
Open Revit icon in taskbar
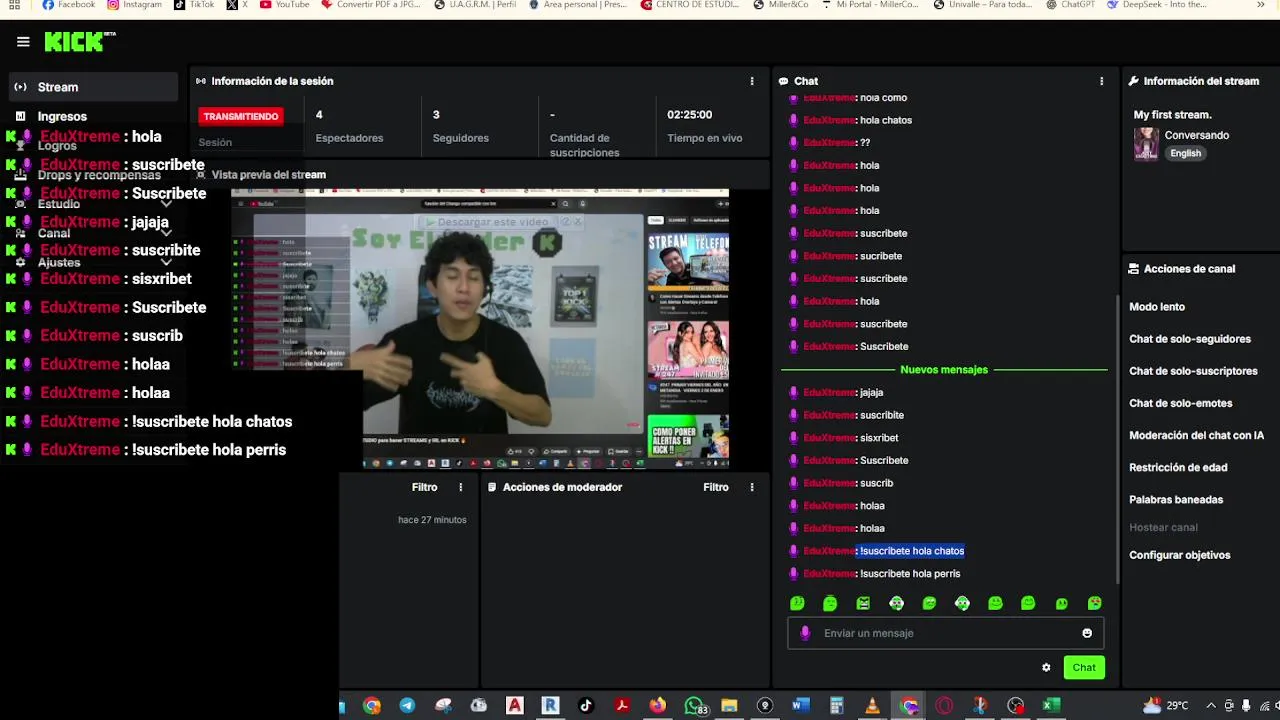point(550,706)
